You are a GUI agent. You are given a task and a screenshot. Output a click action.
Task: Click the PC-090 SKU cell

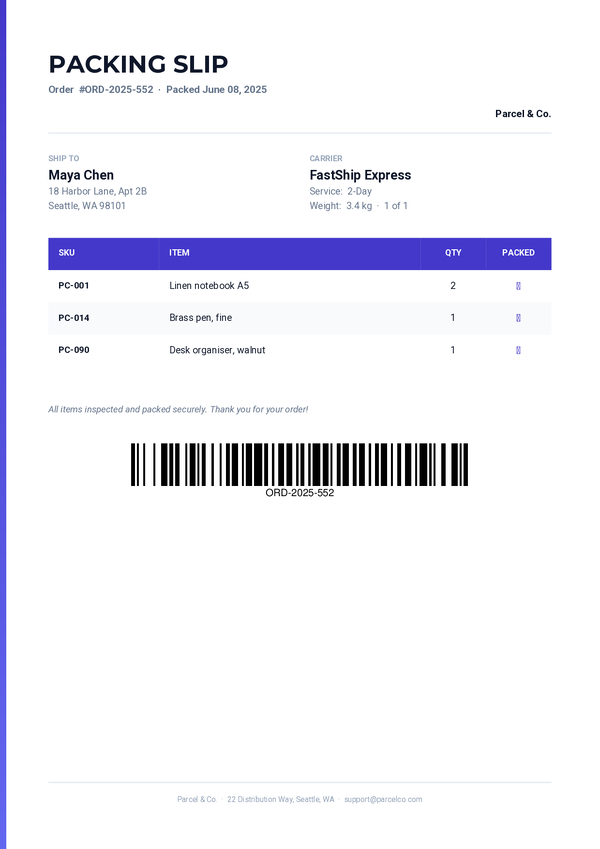click(x=74, y=350)
